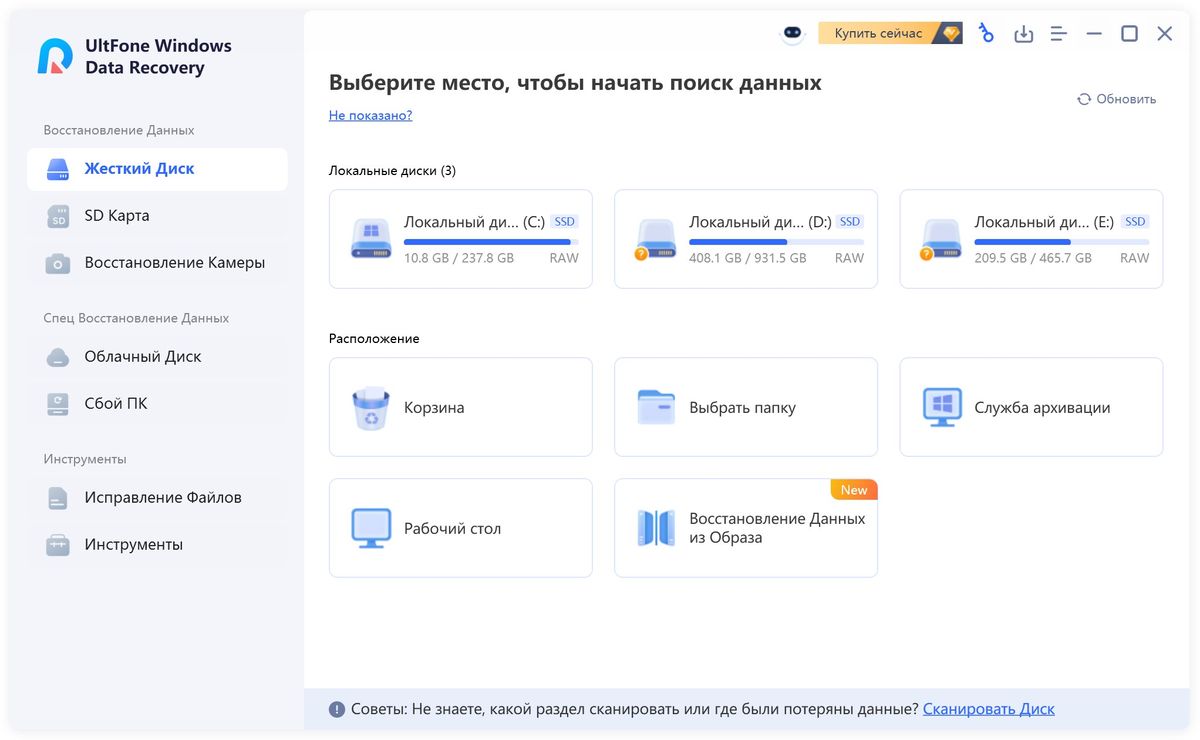Click the key registration icon
Screen dimensions: 1200x740
(986, 34)
